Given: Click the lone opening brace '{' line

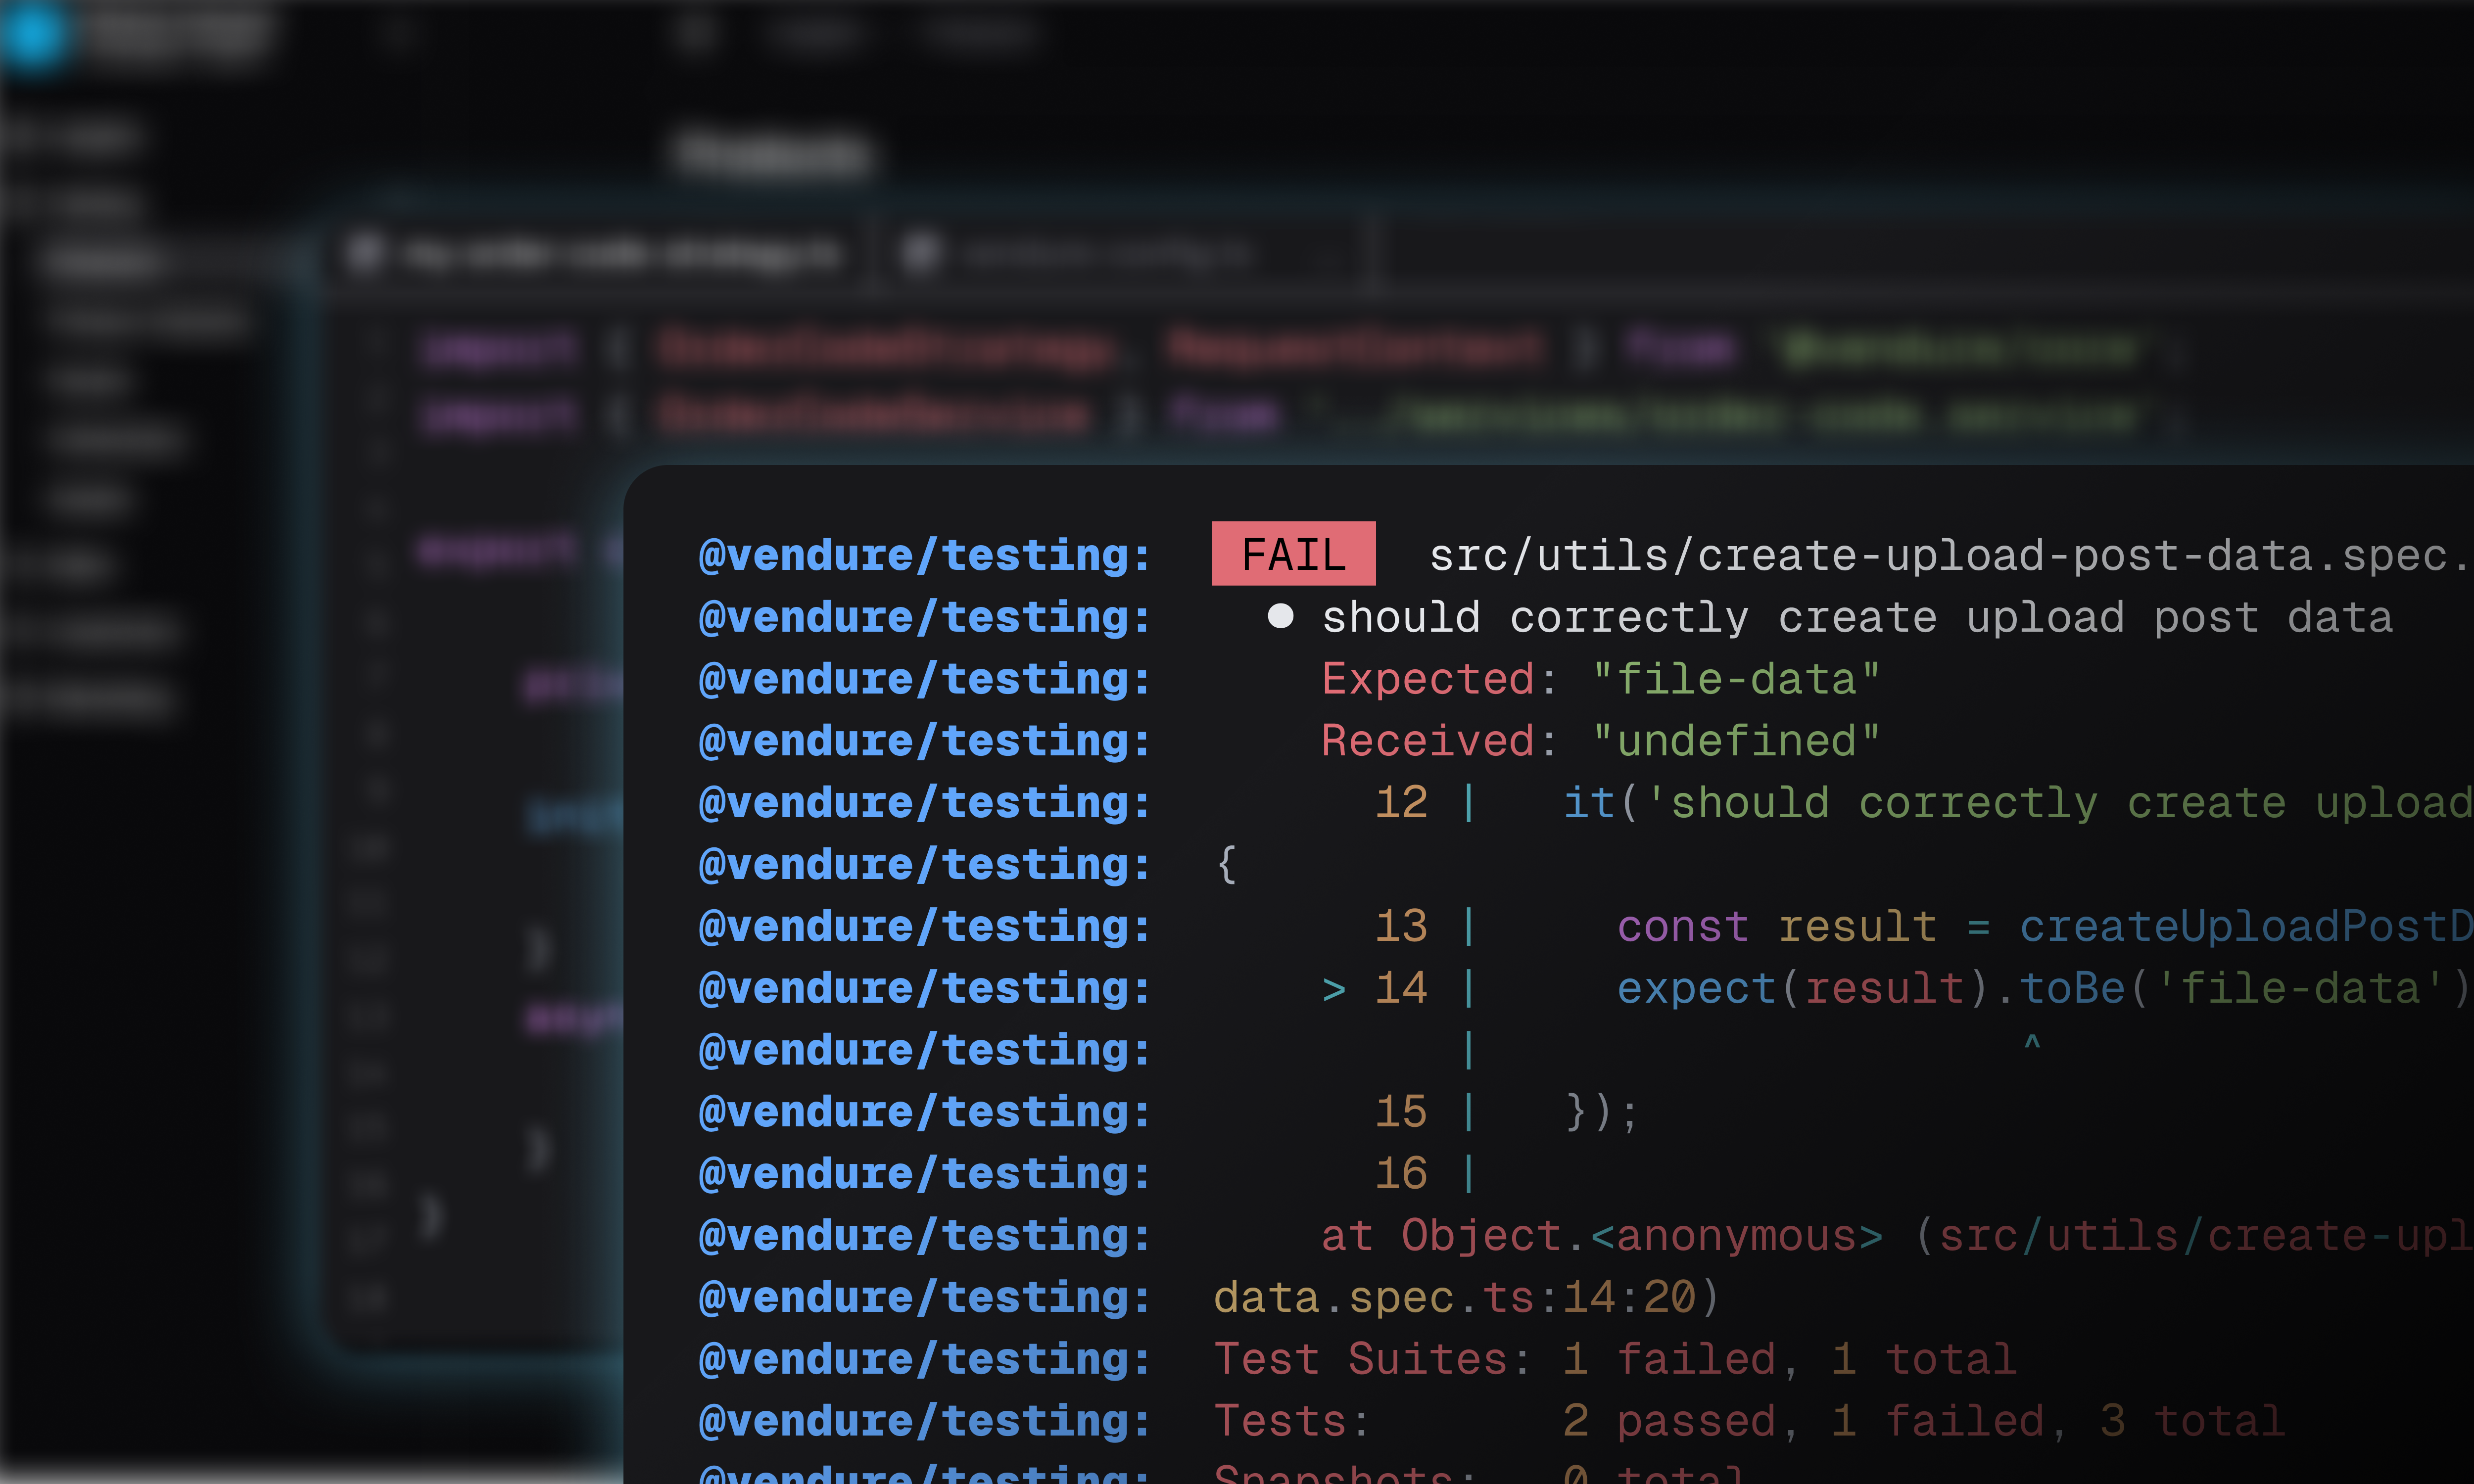Looking at the screenshot, I should coord(1227,864).
